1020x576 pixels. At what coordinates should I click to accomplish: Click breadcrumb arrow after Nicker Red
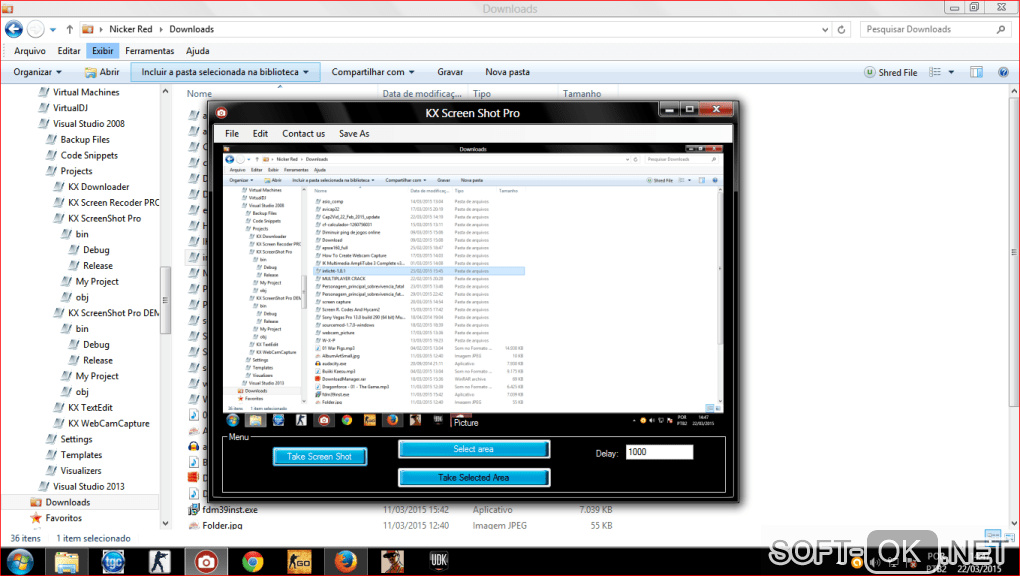[x=161, y=29]
